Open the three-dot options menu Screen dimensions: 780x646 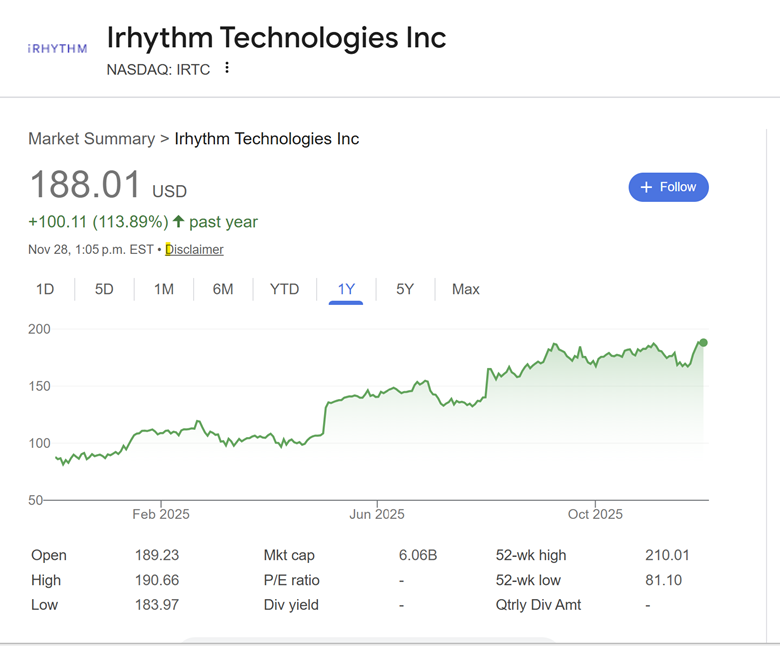(227, 68)
